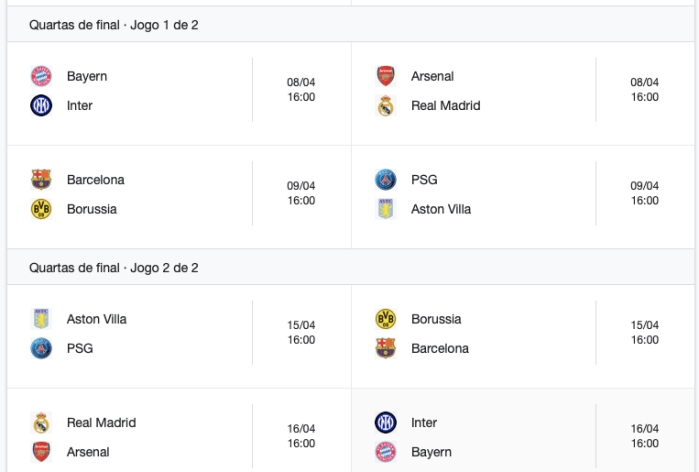
Task: Click the PSG team name in the 15/04 match
Action: (79, 348)
